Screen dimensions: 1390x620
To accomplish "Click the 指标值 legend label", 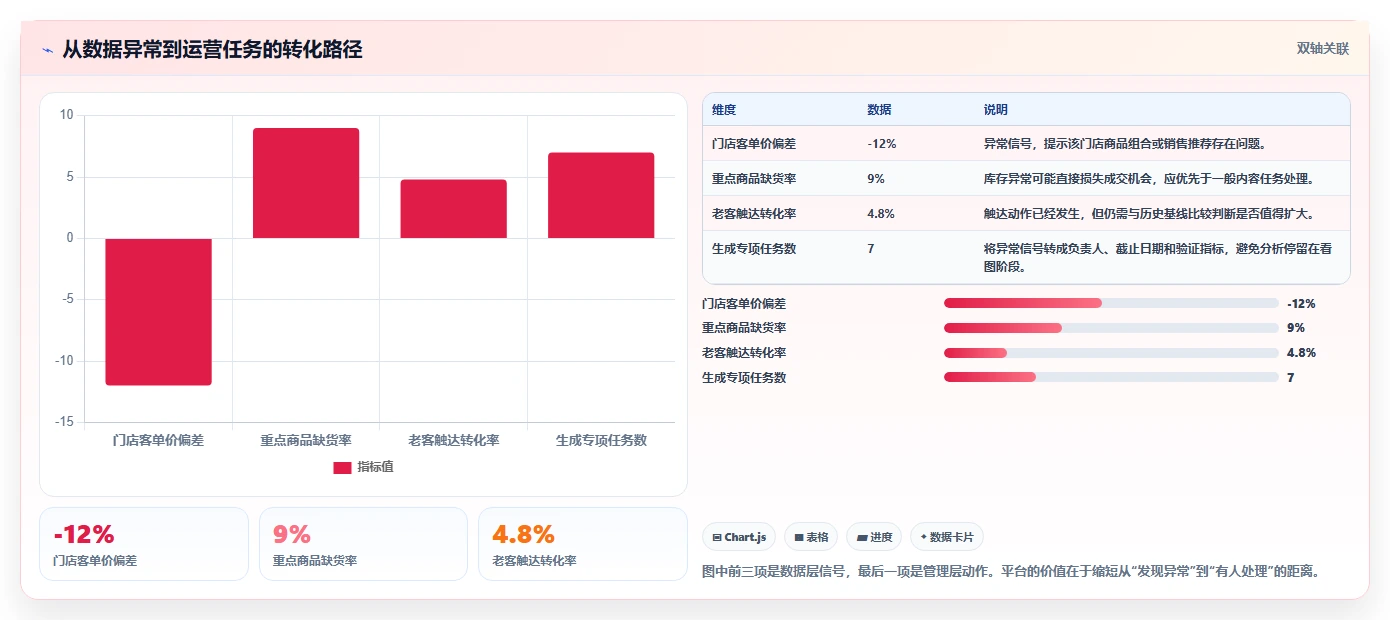I will [375, 467].
